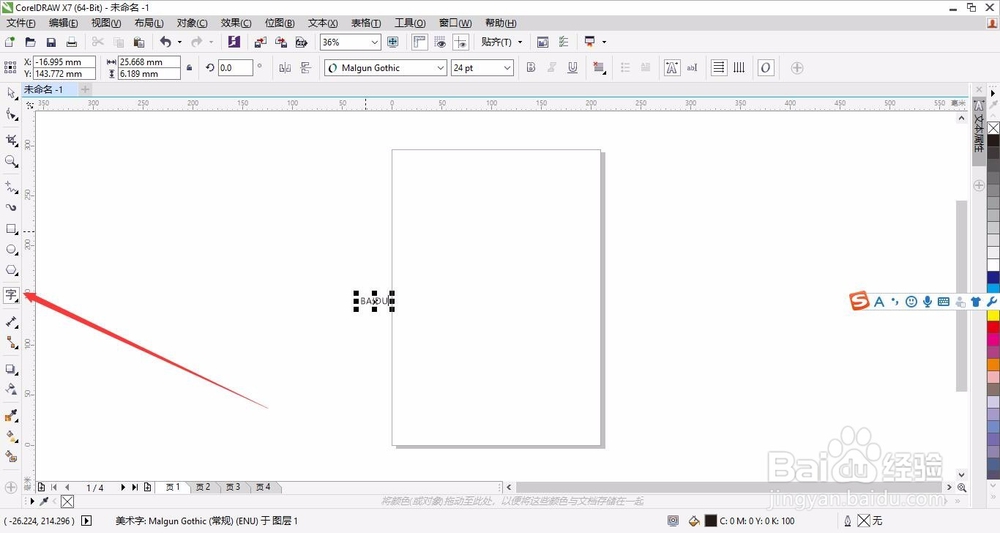Toggle full-screen preview icon
The image size is (1000, 533).
pyautogui.click(x=393, y=42)
